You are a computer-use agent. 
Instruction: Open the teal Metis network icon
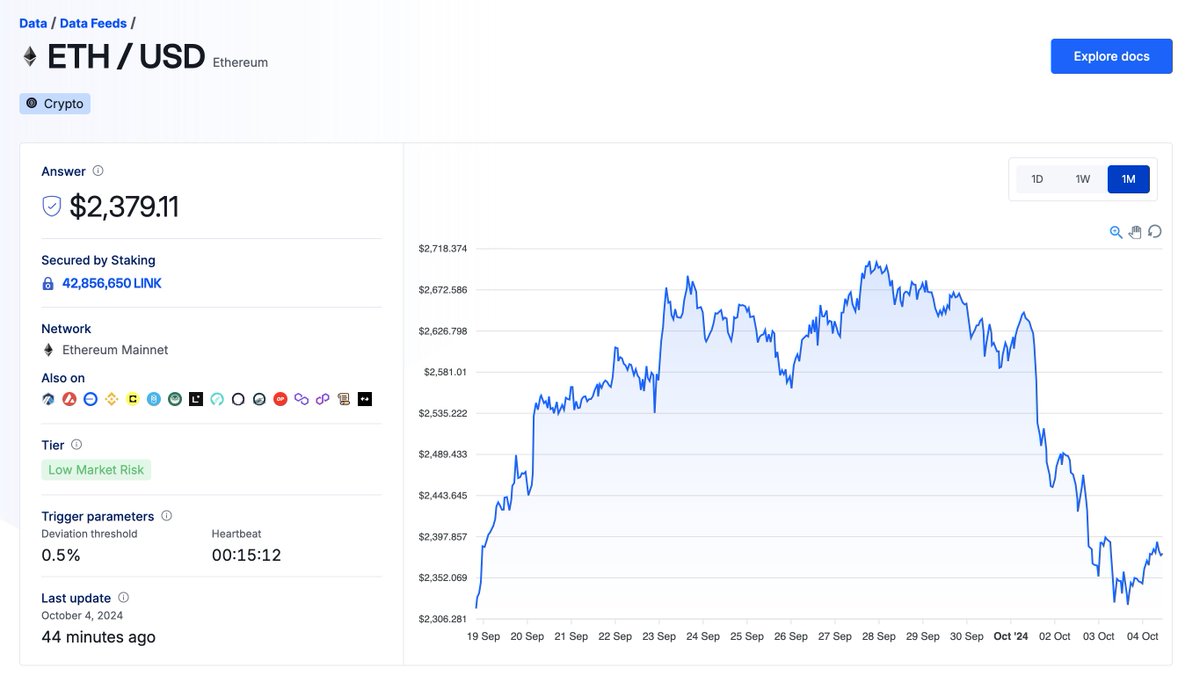pyautogui.click(x=217, y=399)
